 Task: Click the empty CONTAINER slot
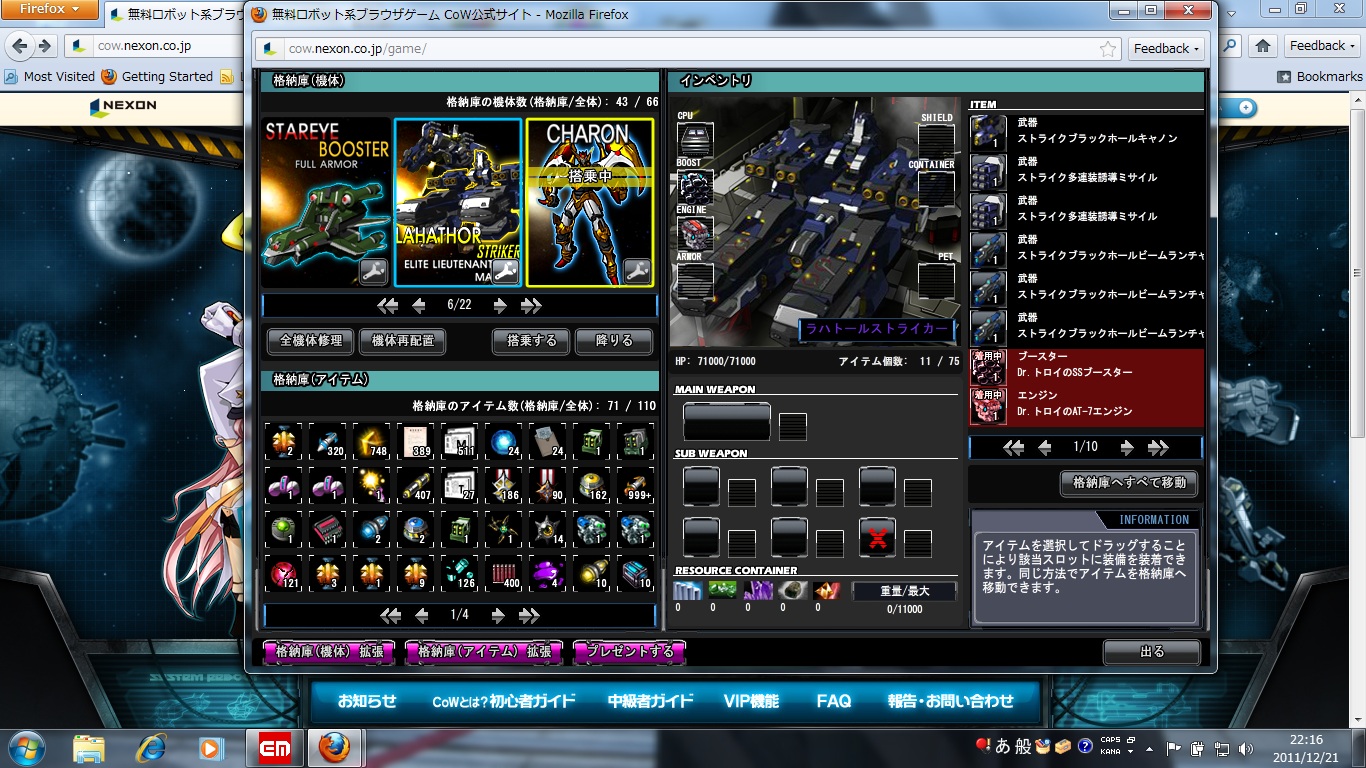[x=936, y=188]
